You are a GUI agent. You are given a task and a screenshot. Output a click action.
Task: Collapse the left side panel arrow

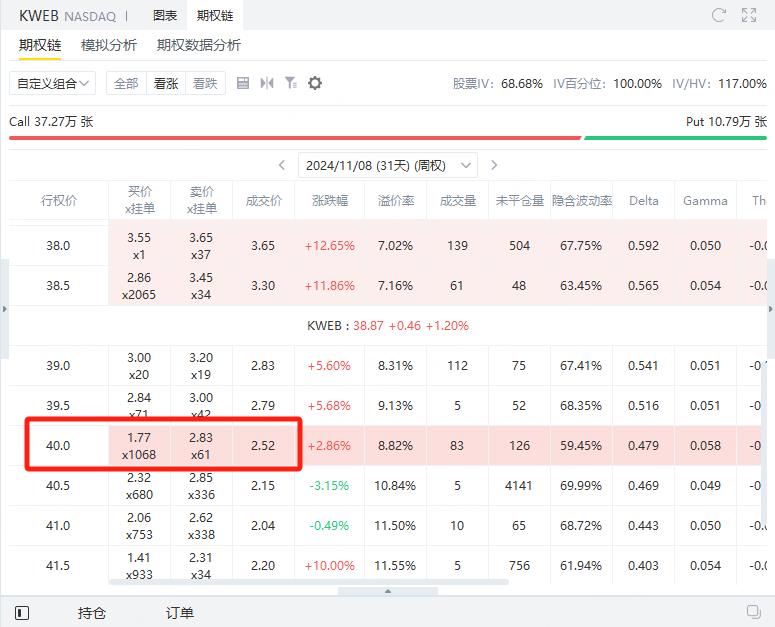pyautogui.click(x=4, y=309)
